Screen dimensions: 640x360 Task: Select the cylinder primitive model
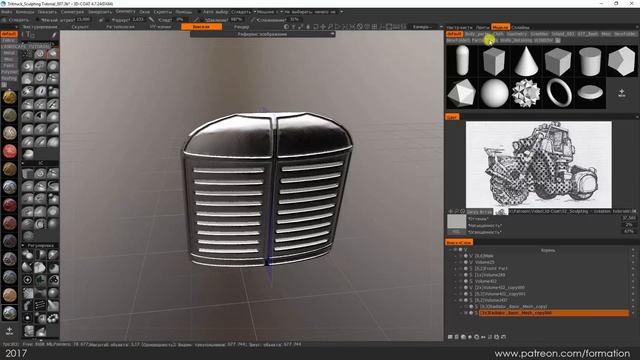(590, 61)
